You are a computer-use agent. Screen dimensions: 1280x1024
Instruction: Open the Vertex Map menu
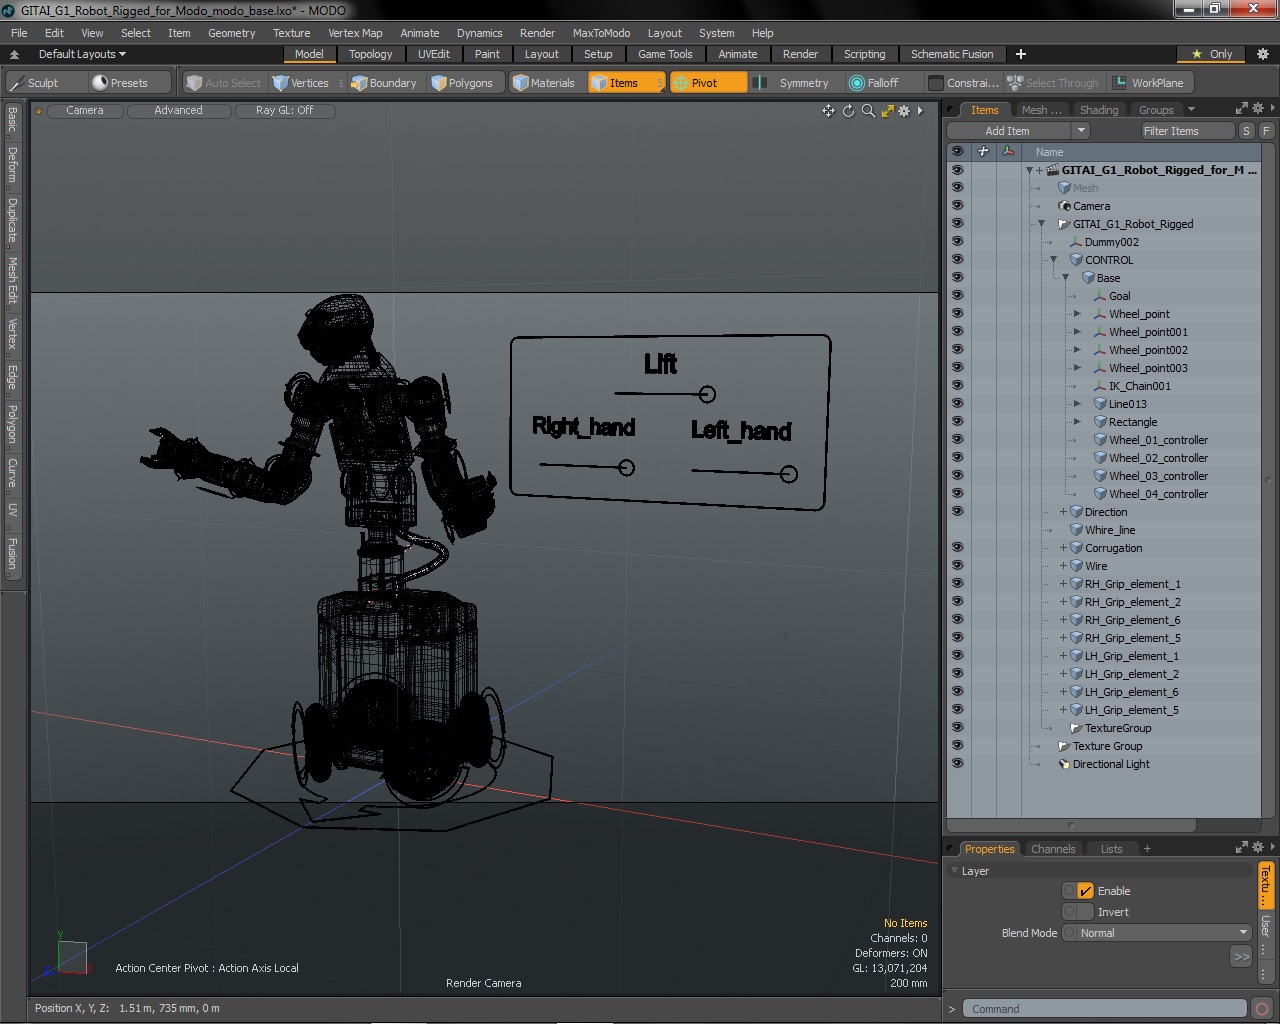click(x=355, y=33)
